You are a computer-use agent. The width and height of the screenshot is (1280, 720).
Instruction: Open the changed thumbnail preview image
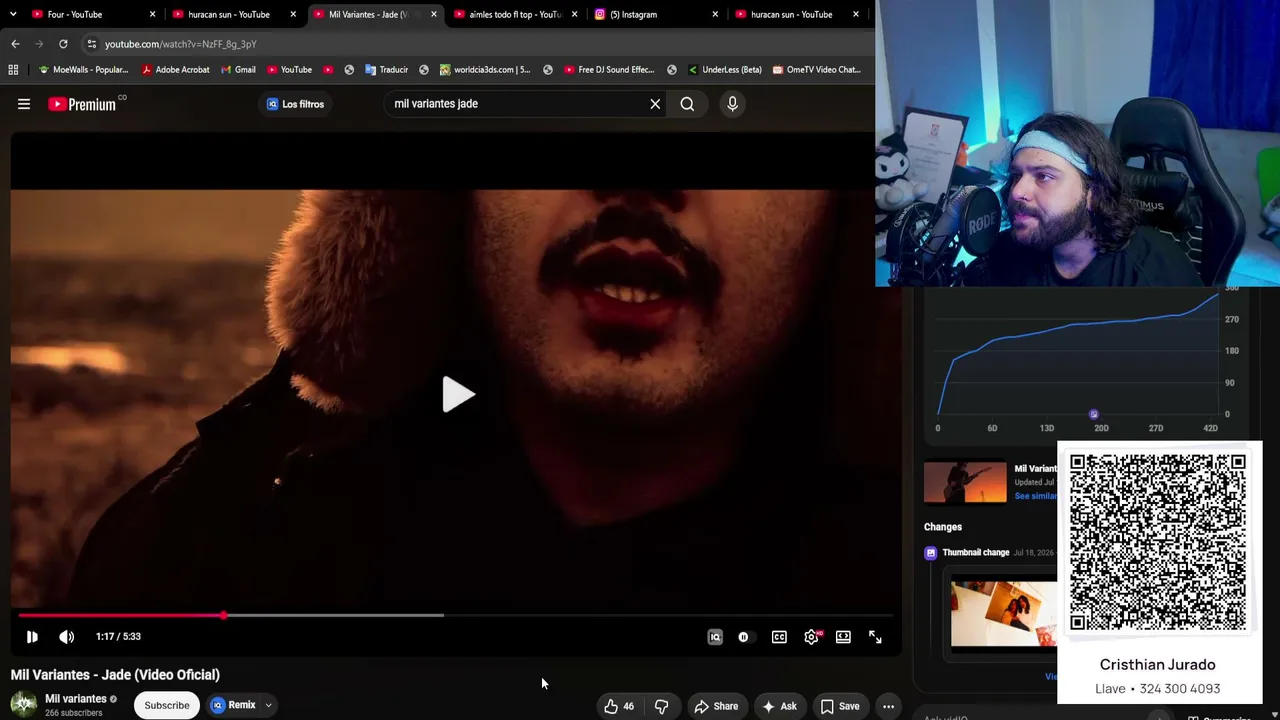pos(1004,614)
